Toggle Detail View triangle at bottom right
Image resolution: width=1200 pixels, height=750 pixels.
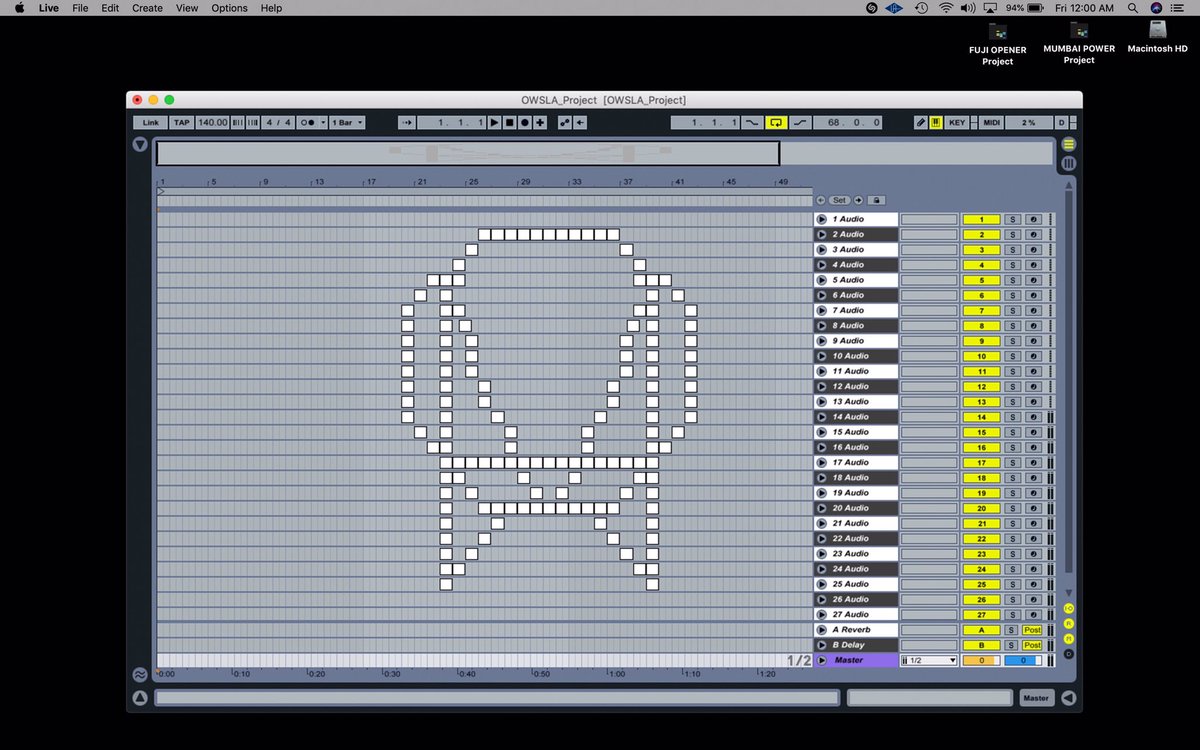[1068, 698]
